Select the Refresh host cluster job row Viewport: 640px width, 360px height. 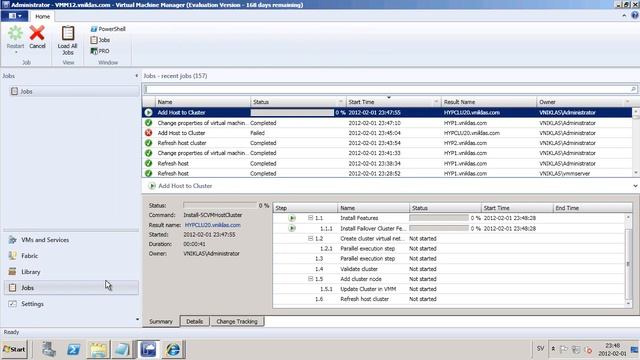pos(387,143)
